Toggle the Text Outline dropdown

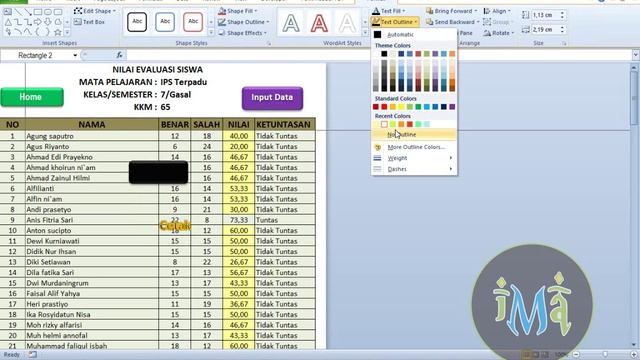(x=395, y=22)
